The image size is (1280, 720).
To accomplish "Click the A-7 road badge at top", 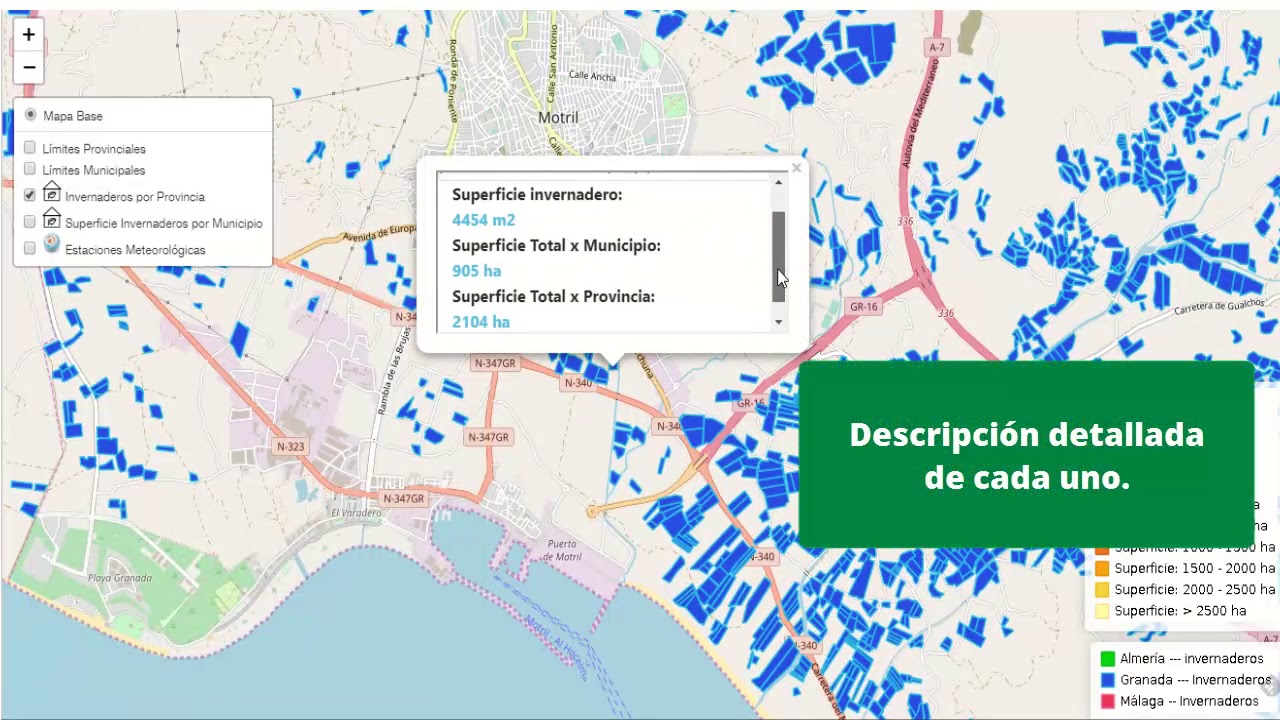I will (936, 47).
